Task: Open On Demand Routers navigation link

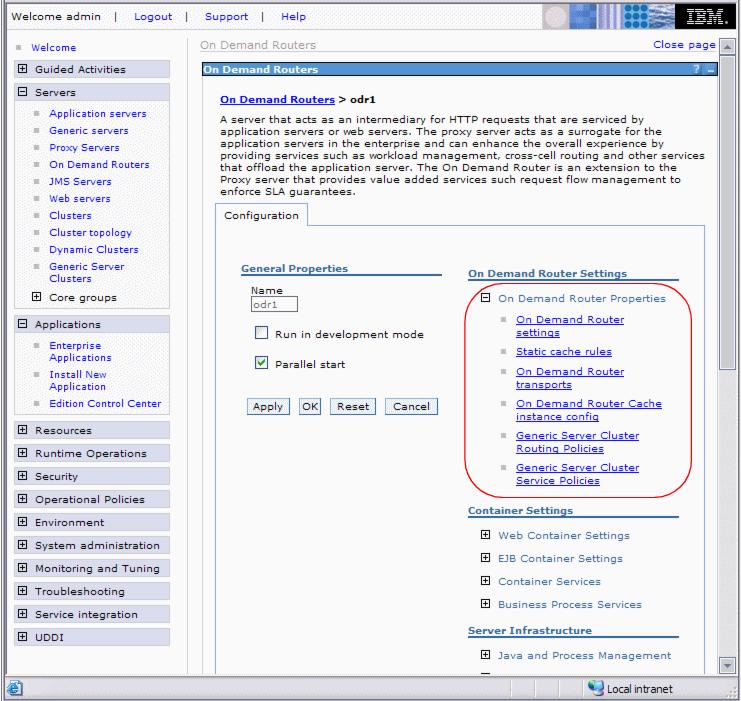Action: pos(99,164)
